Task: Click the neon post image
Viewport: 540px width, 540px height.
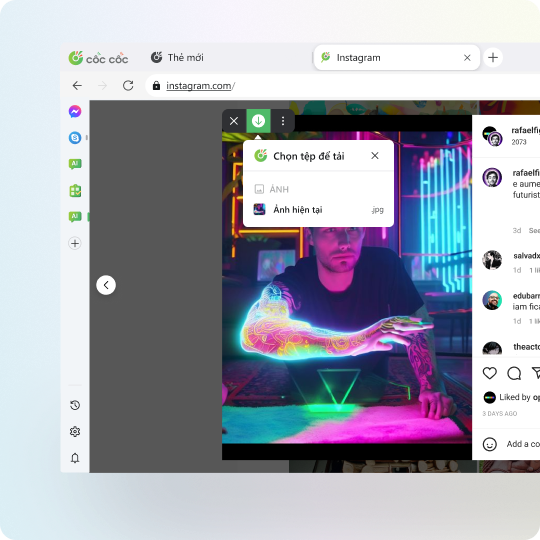Action: (x=347, y=287)
